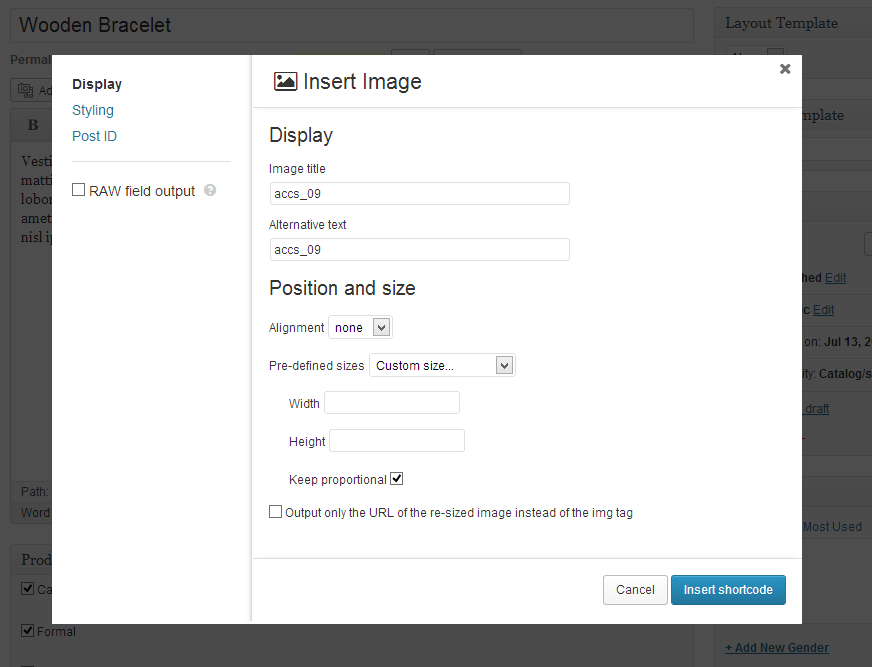Uncheck Keep proportional
The height and width of the screenshot is (667, 872).
pyautogui.click(x=397, y=478)
